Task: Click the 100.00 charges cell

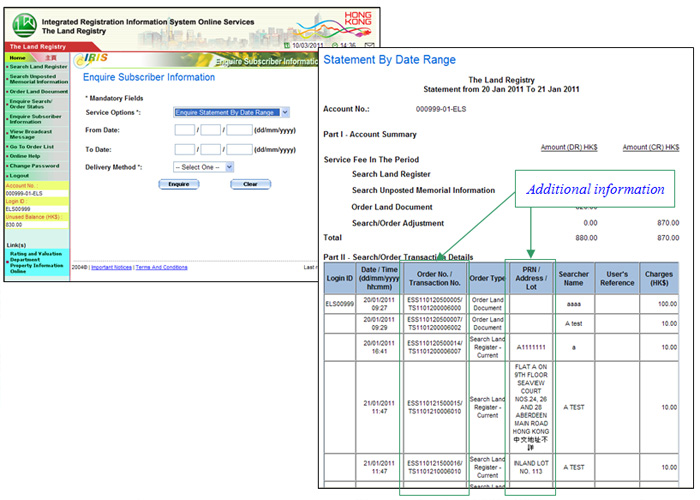Action: pos(659,304)
